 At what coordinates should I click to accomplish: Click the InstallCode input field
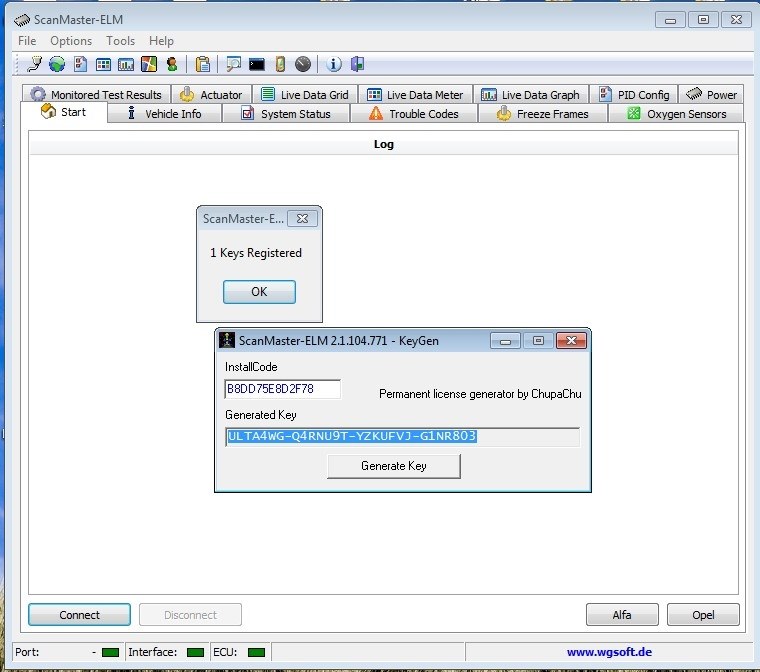(x=282, y=390)
